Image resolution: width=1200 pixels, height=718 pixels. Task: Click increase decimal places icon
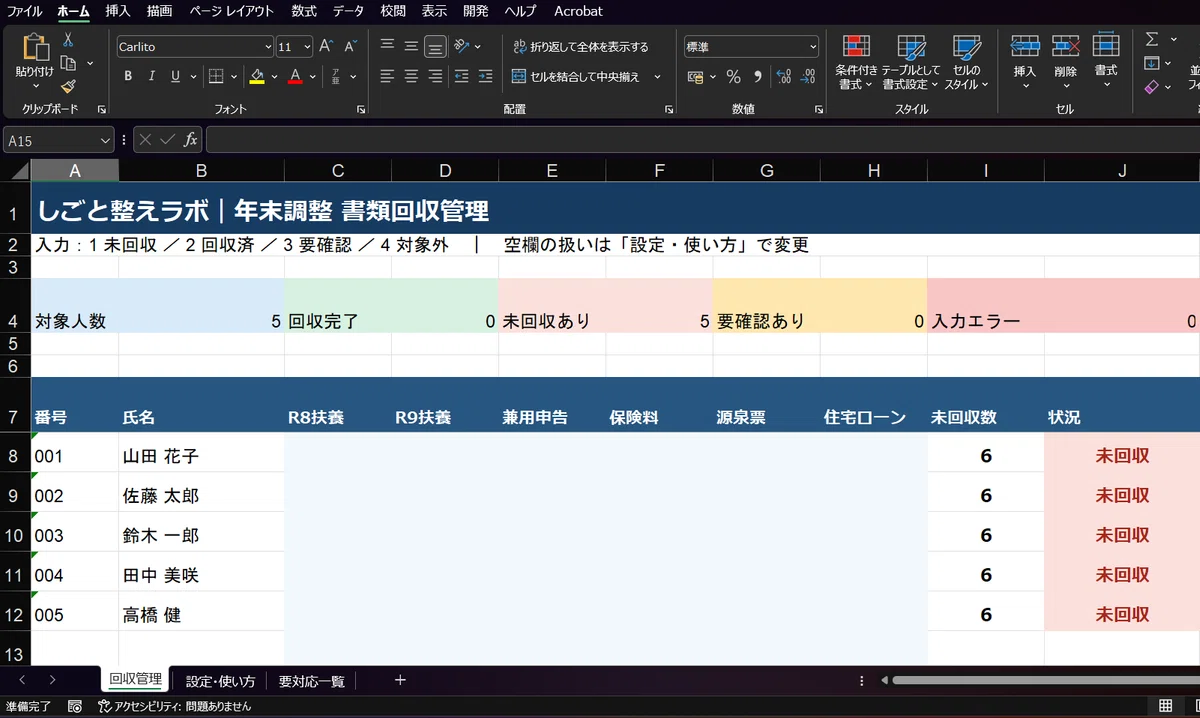point(784,77)
